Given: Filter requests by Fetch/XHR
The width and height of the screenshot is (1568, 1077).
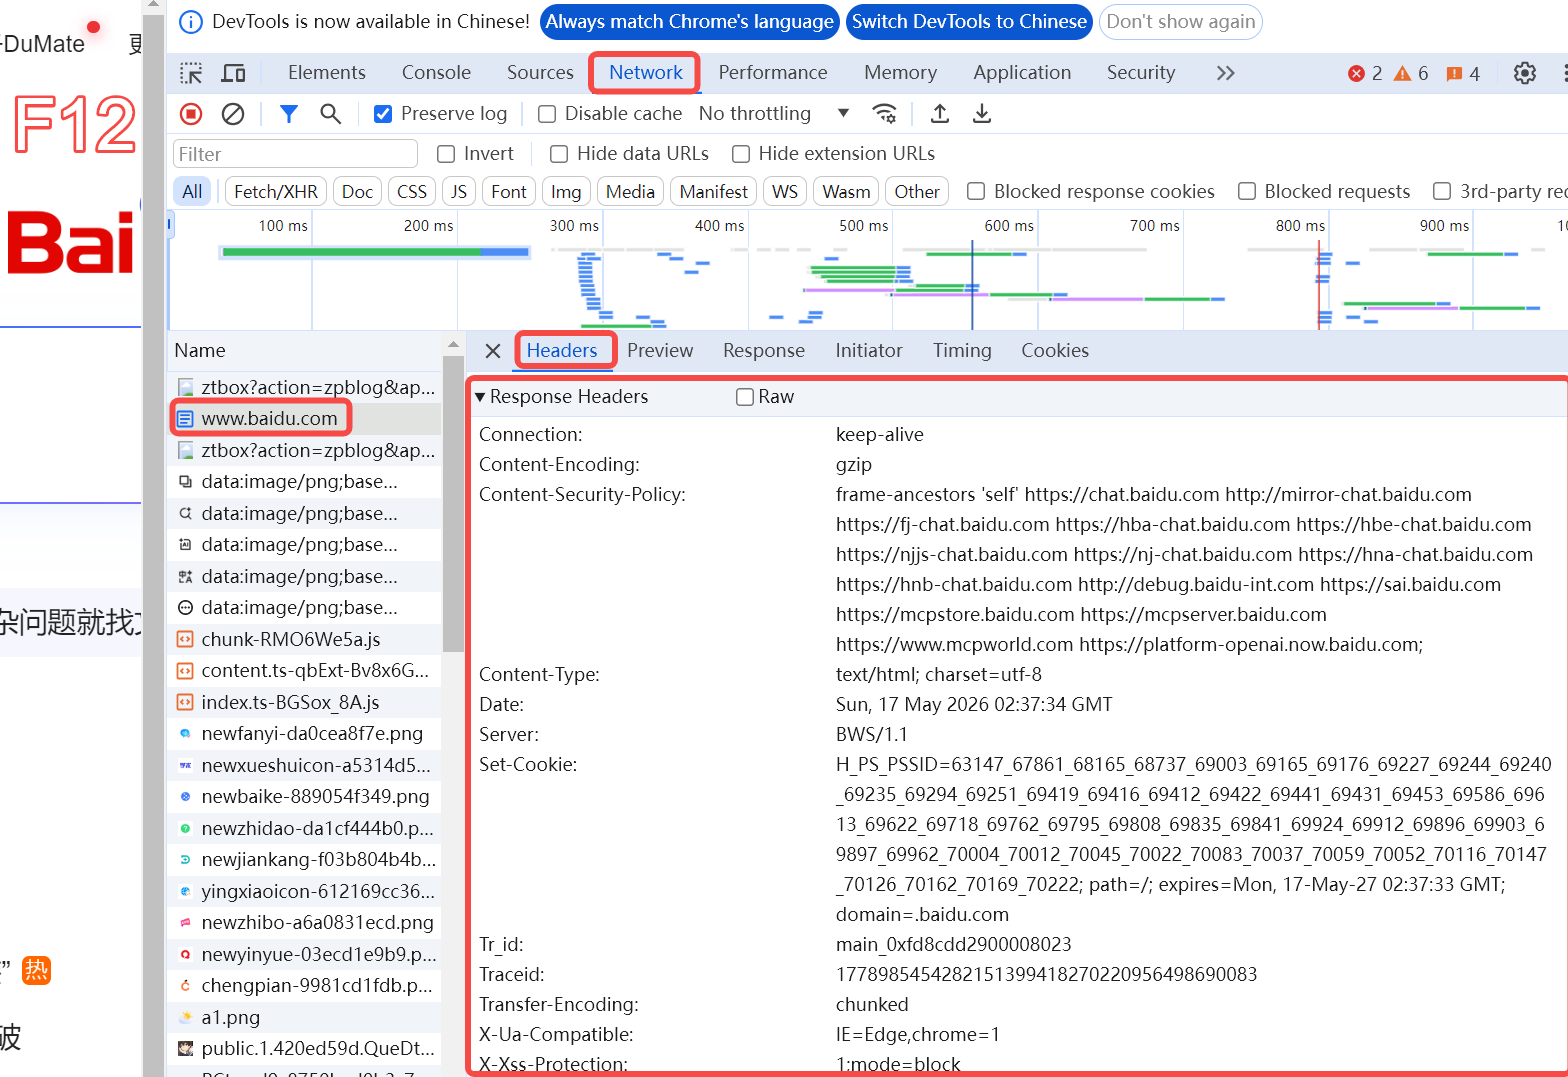Looking at the screenshot, I should pyautogui.click(x=276, y=191).
